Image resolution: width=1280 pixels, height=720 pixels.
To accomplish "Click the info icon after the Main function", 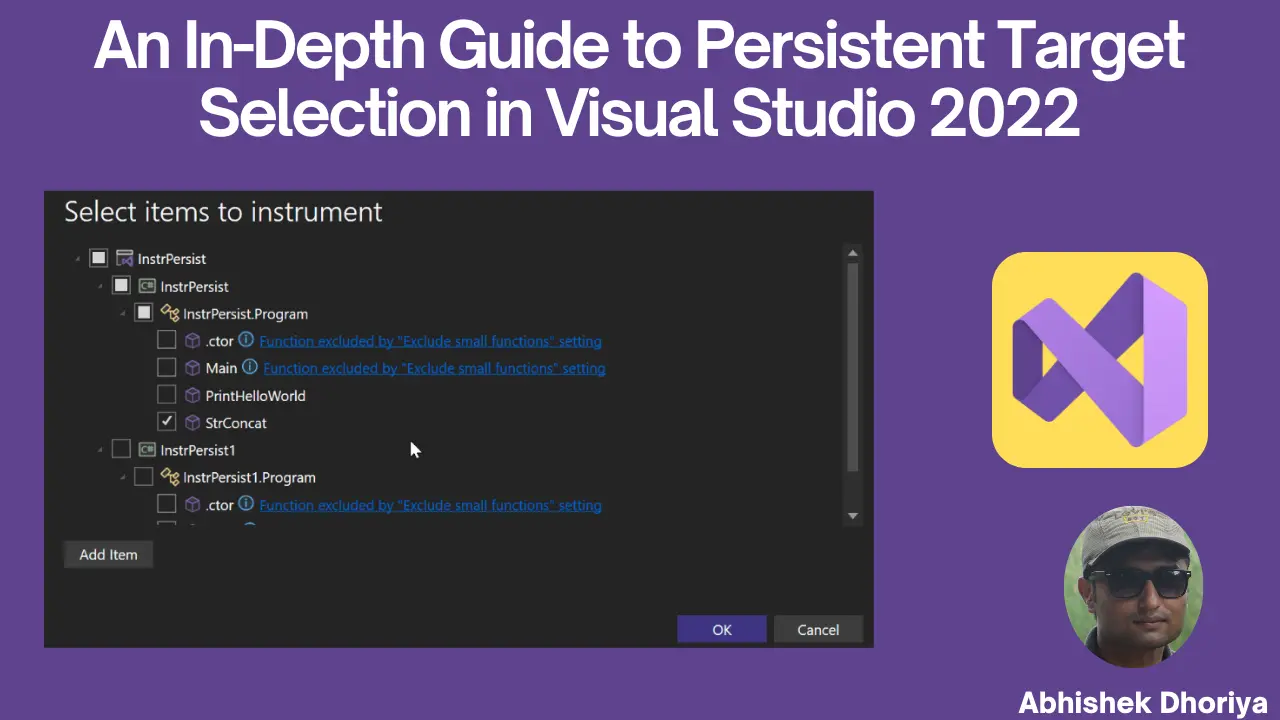I will coord(250,367).
